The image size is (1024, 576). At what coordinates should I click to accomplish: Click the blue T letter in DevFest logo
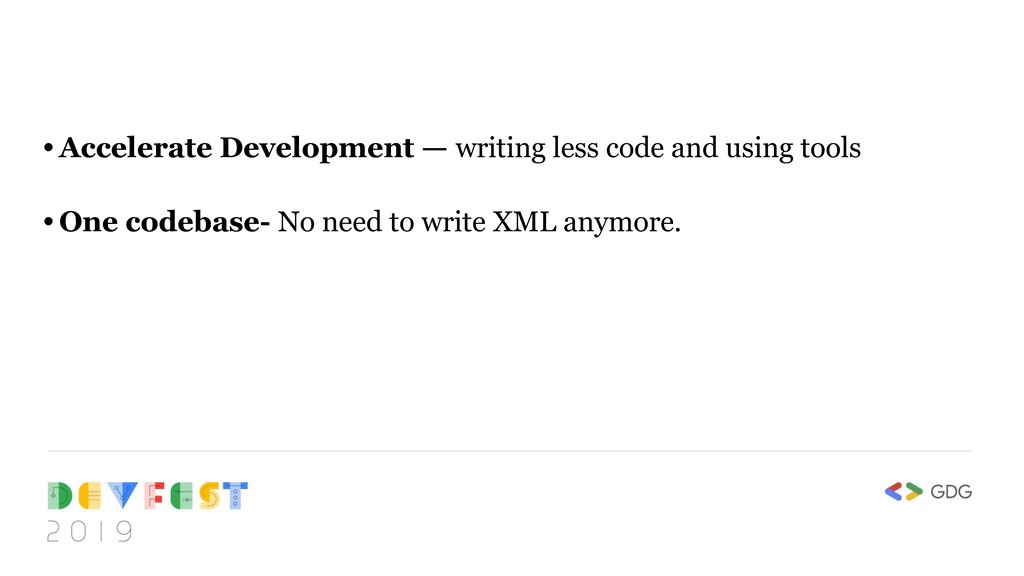tap(235, 496)
